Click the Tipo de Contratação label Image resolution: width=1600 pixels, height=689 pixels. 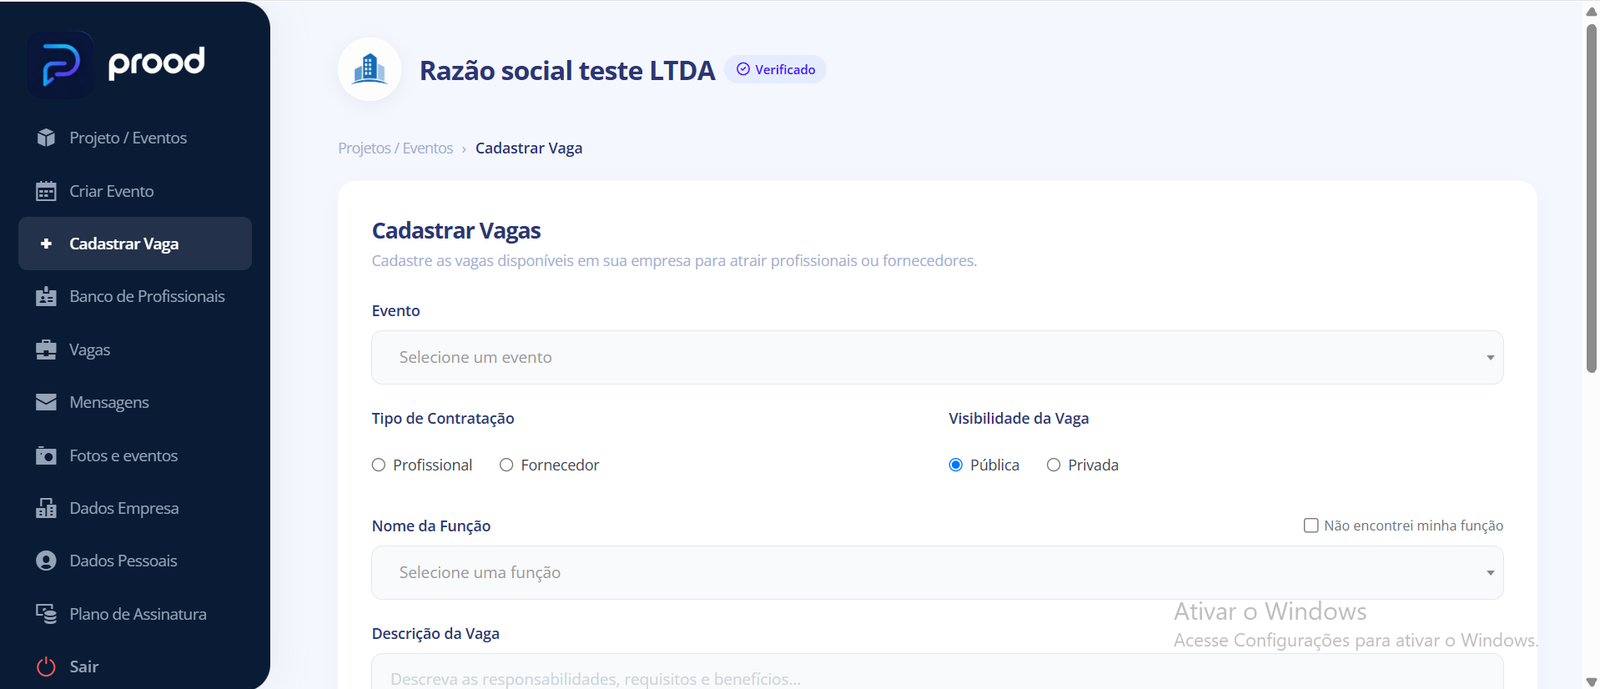[x=443, y=418]
